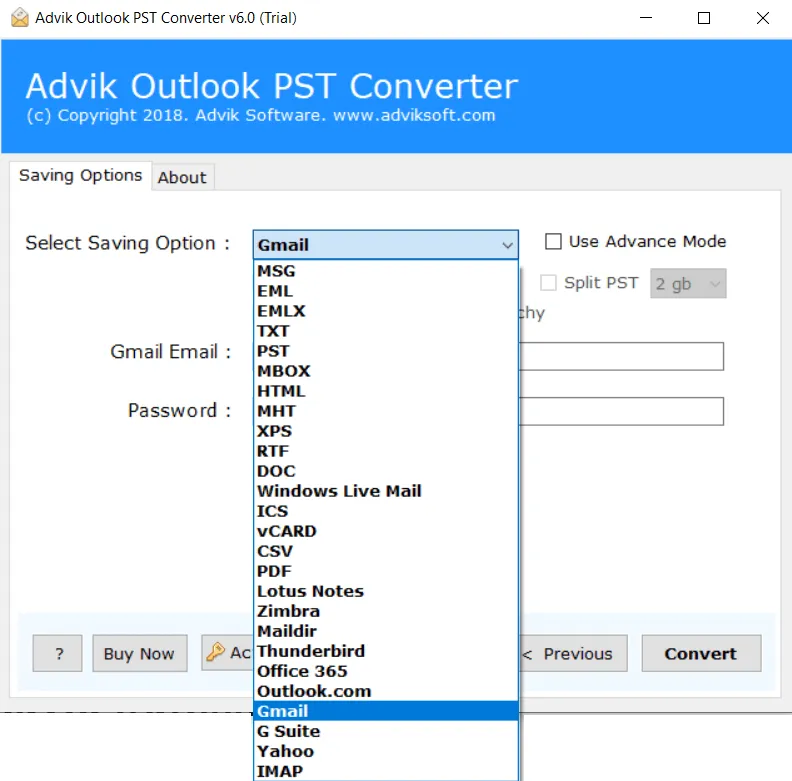Screen dimensions: 792x781
Task: Choose Thunderbird in the list
Action: pos(386,651)
